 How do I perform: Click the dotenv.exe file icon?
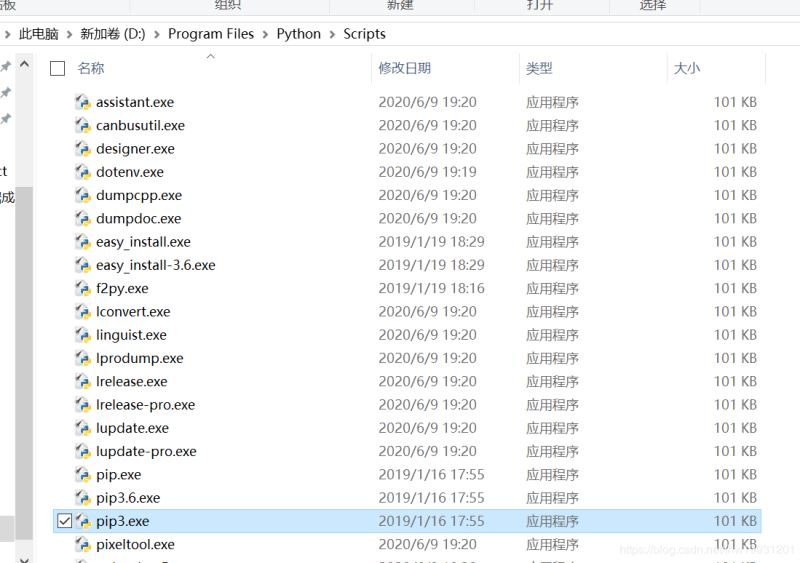point(83,172)
